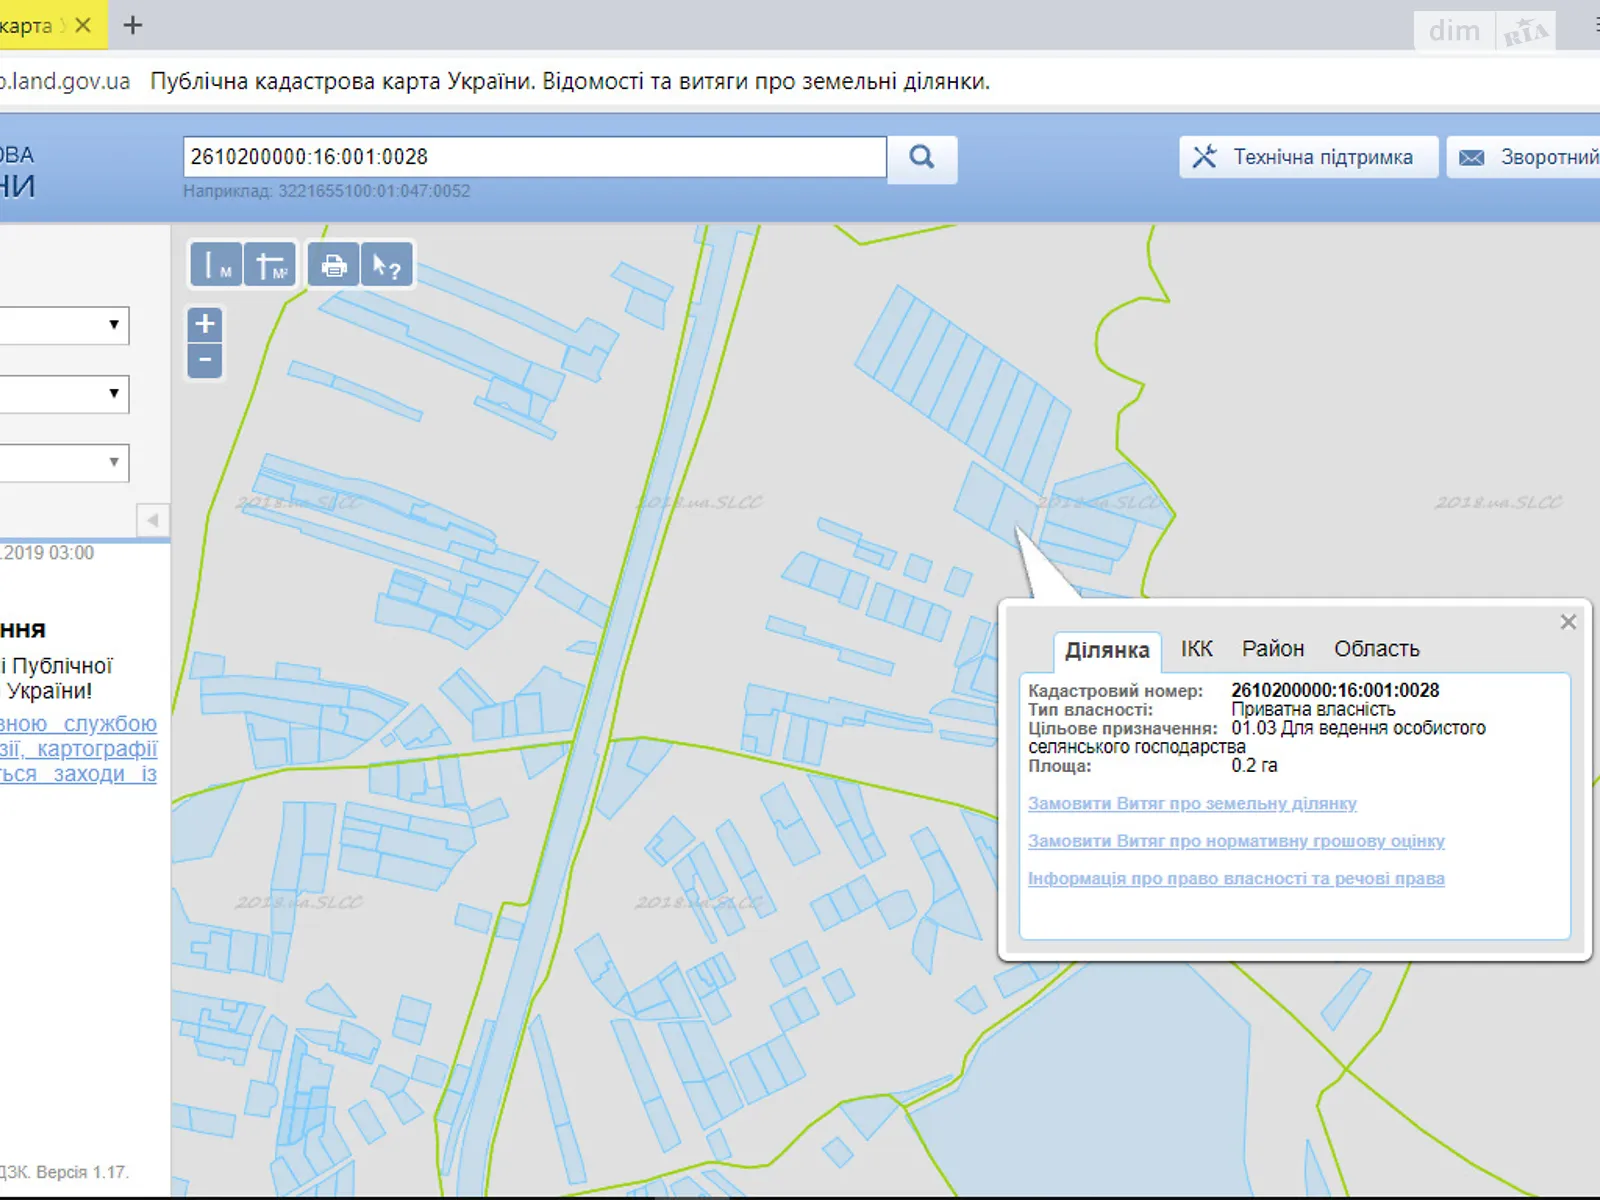Click the Приватна власність text
Viewport: 1600px width, 1200px height.
pos(1313,709)
